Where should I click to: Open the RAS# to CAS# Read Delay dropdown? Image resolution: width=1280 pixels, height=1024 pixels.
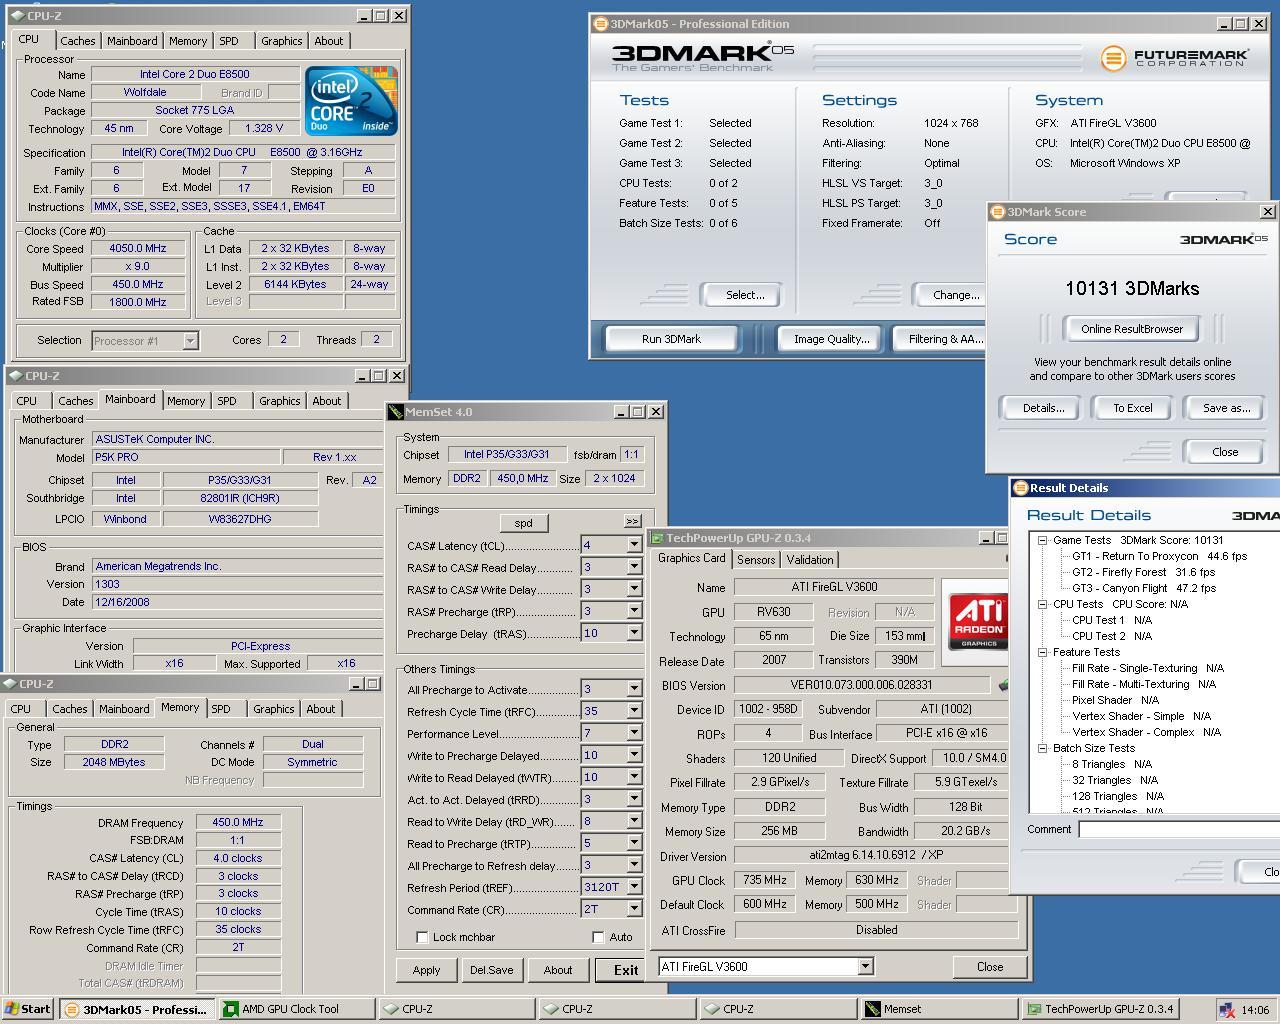pyautogui.click(x=634, y=567)
